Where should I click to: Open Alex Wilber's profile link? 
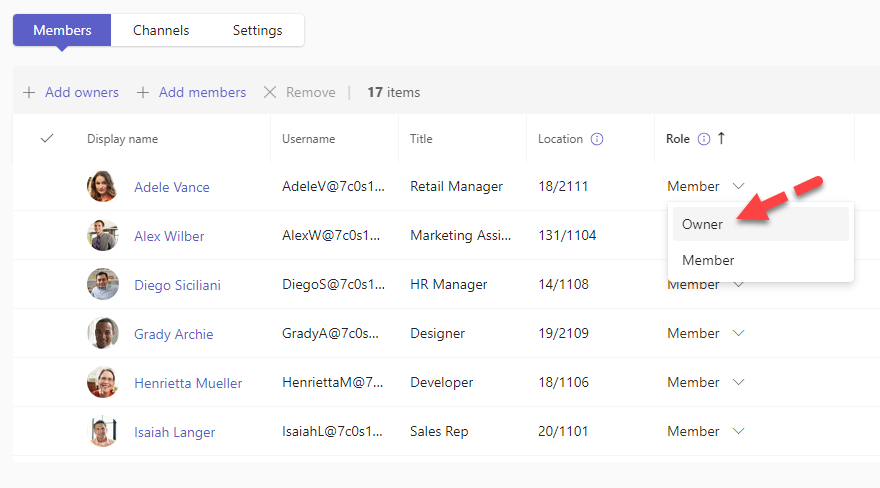pyautogui.click(x=169, y=236)
